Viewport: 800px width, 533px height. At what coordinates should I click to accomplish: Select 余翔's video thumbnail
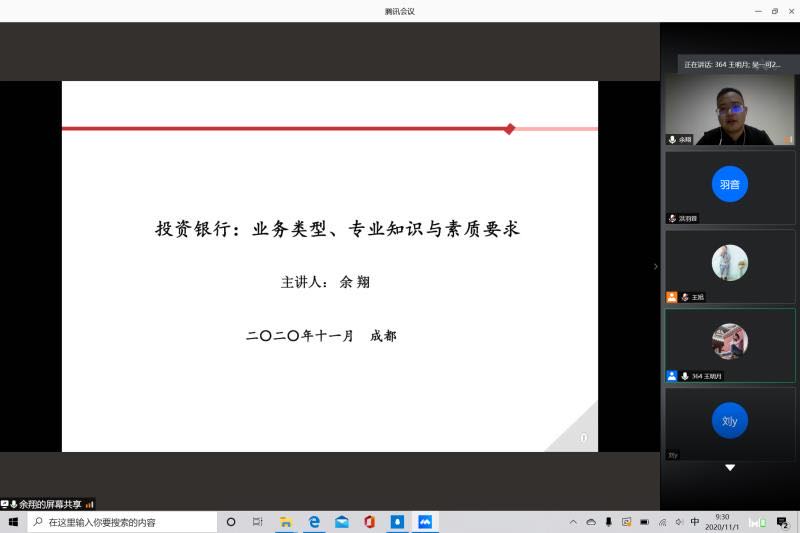(x=730, y=108)
